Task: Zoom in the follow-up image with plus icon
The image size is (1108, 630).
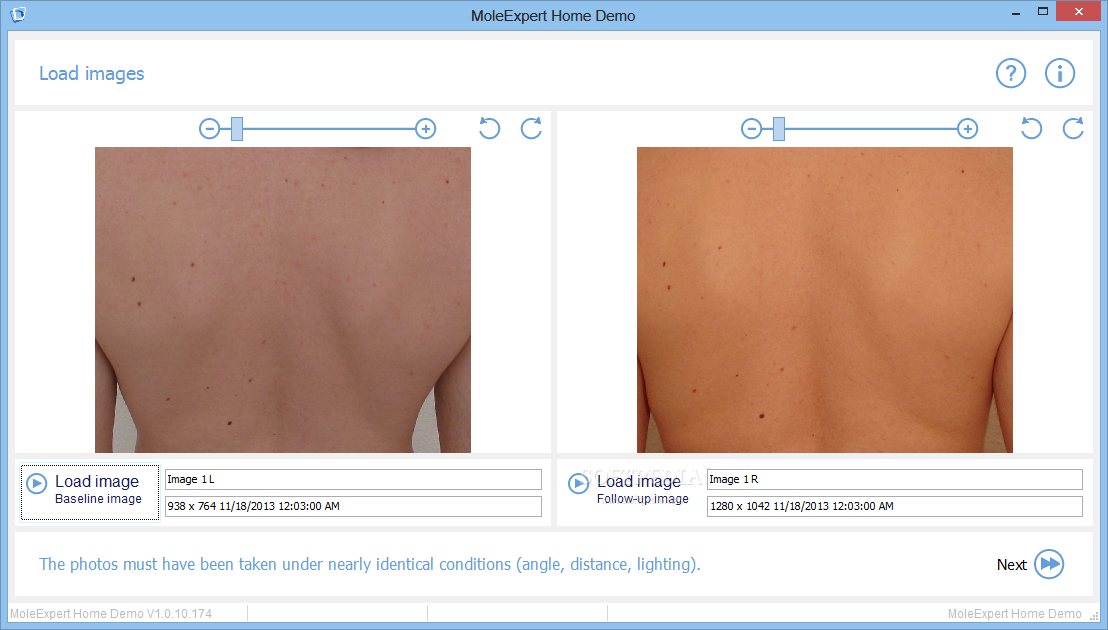Action: 967,129
